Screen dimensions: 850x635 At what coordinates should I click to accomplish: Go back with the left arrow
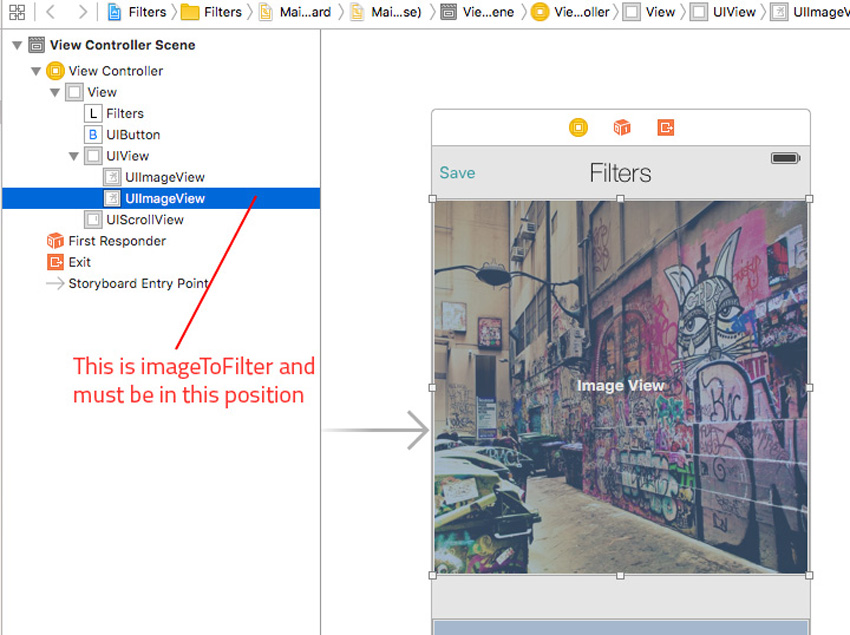50,12
